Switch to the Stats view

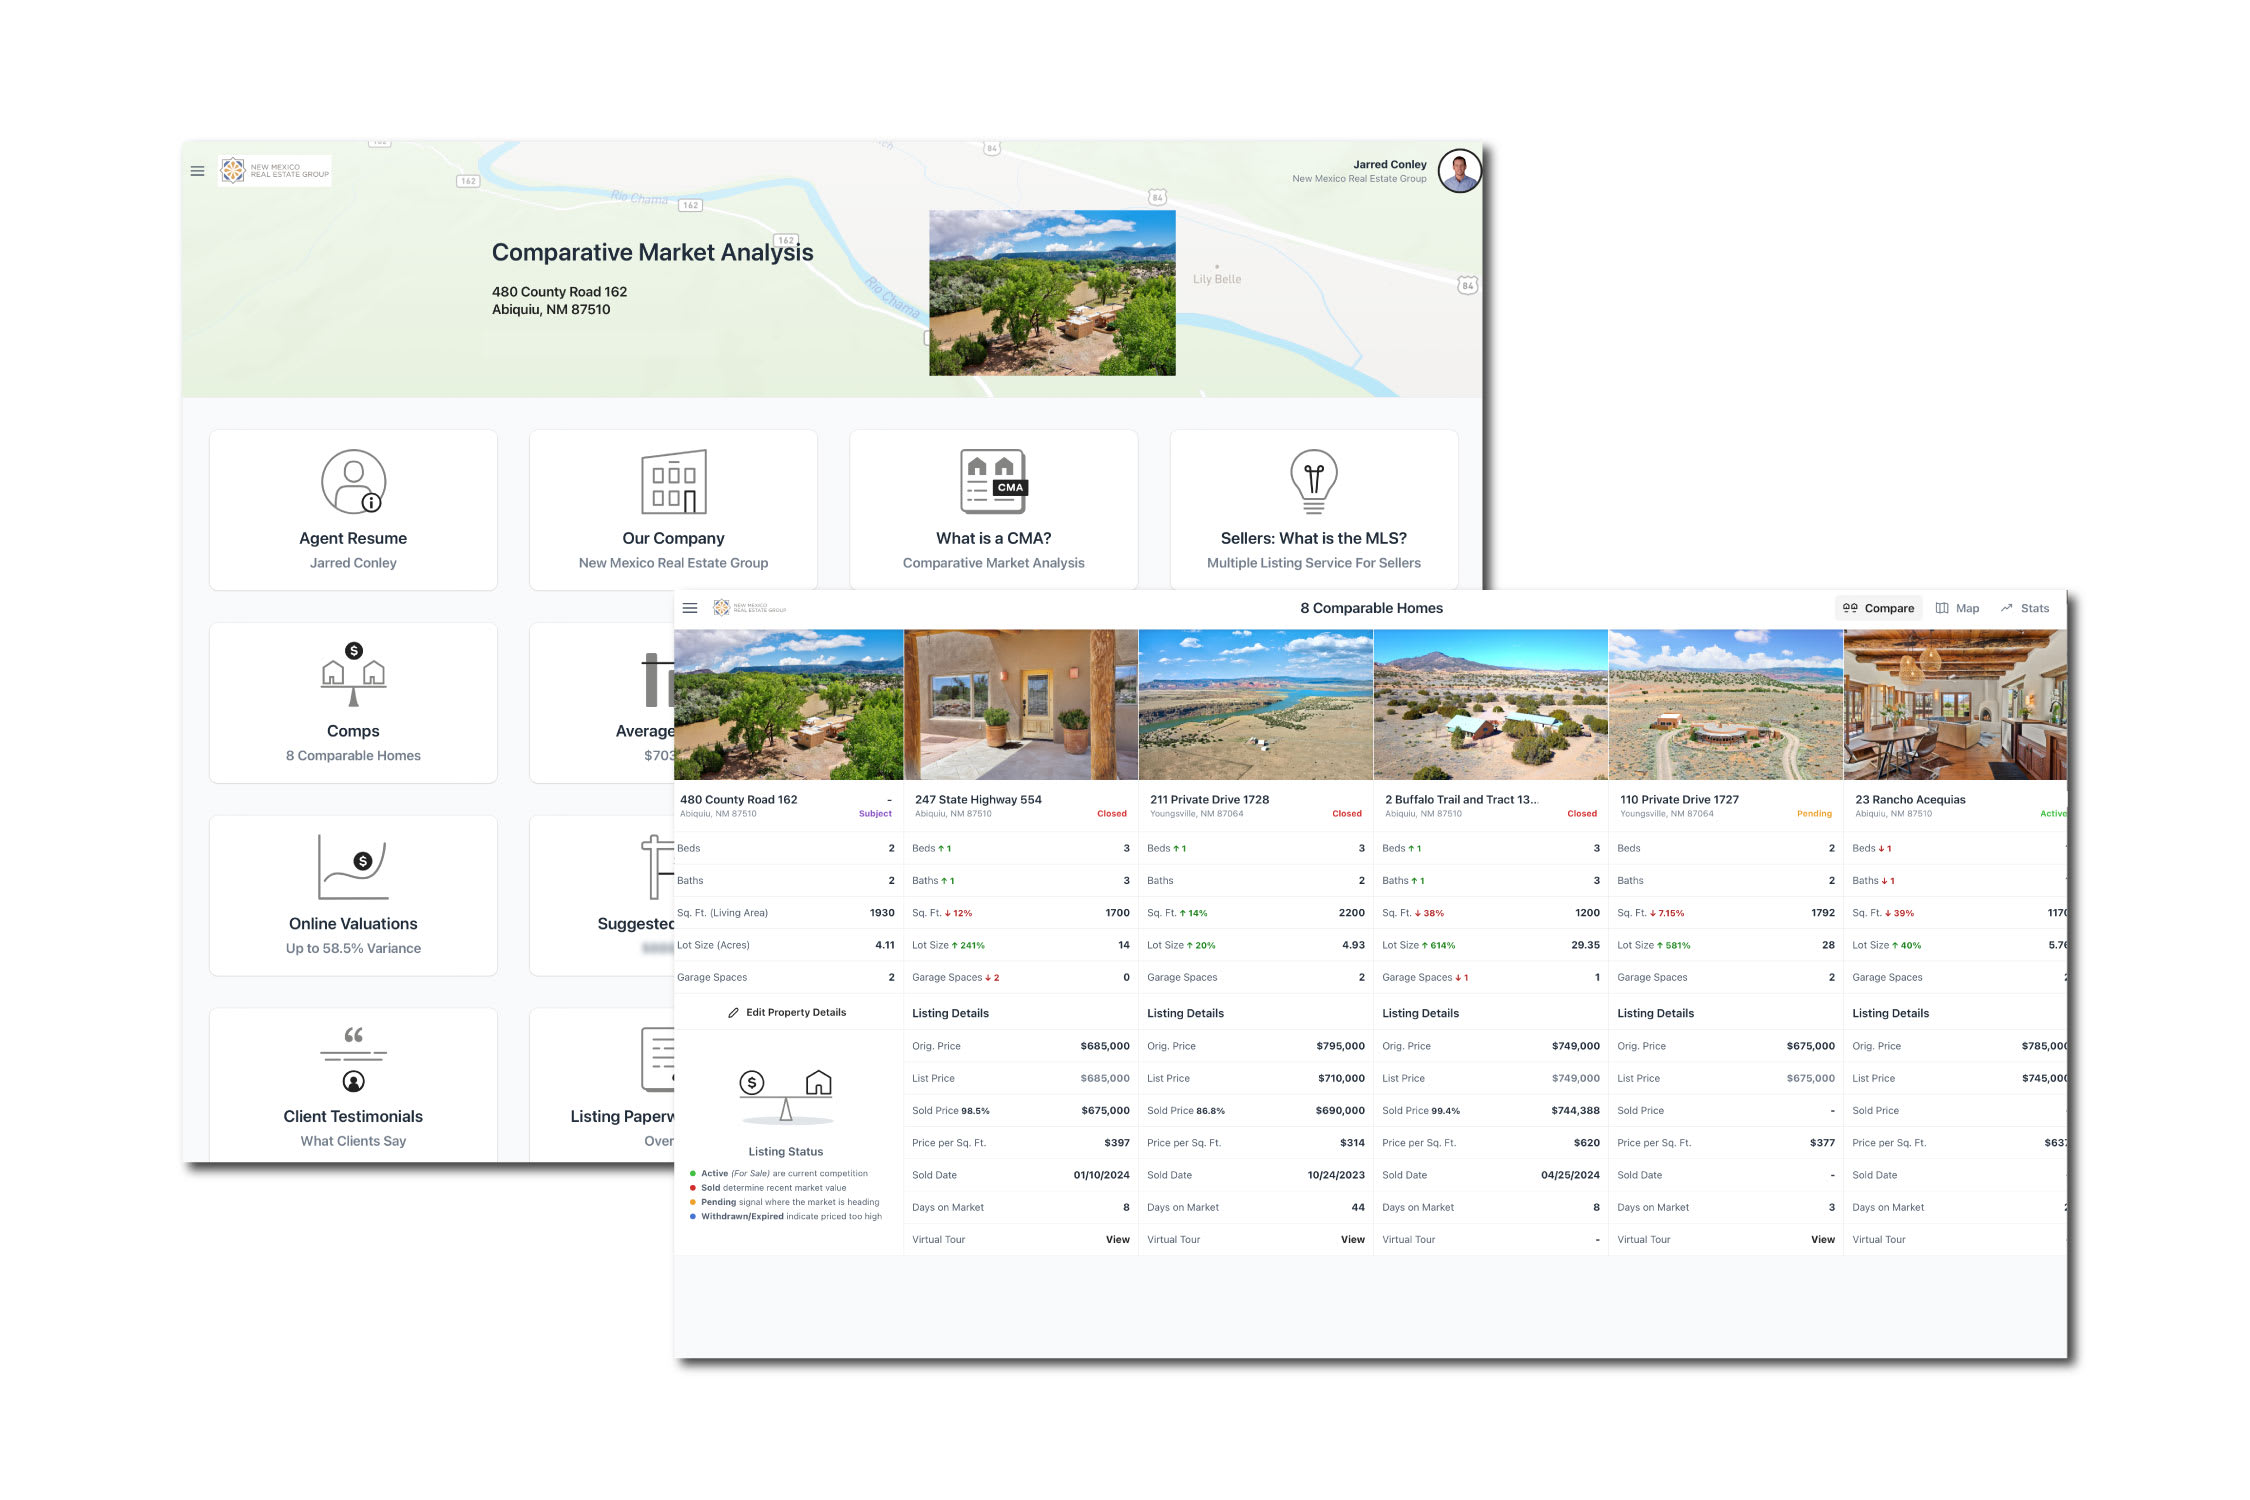click(2025, 608)
